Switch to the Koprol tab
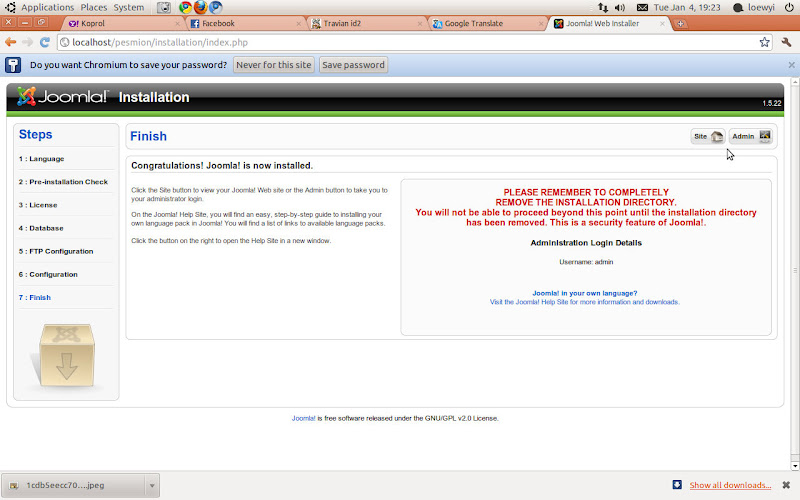800x500 pixels. (121, 23)
